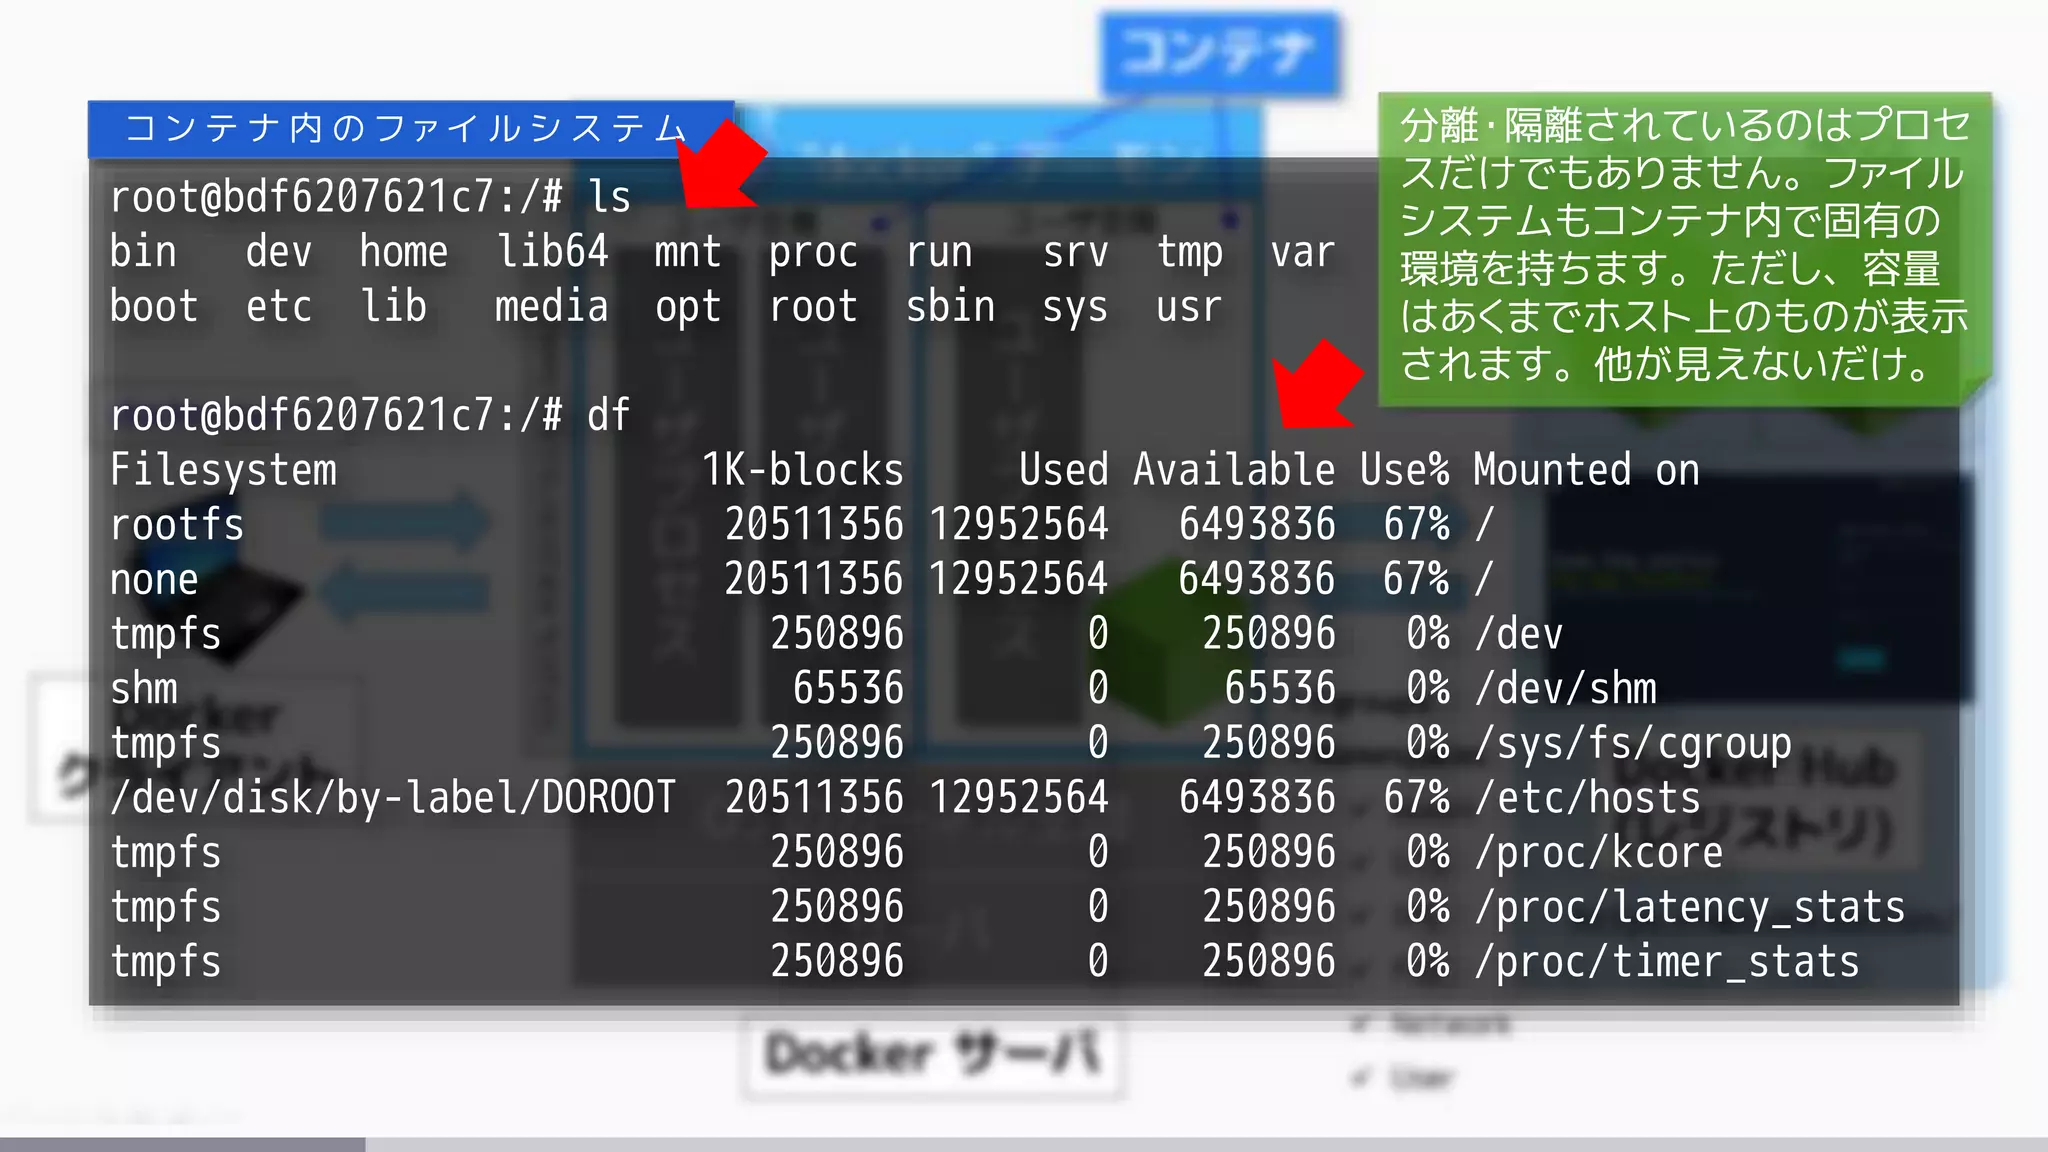Select the prompt line ending with ls
Viewport: 2048px width, 1152px height.
[x=370, y=197]
